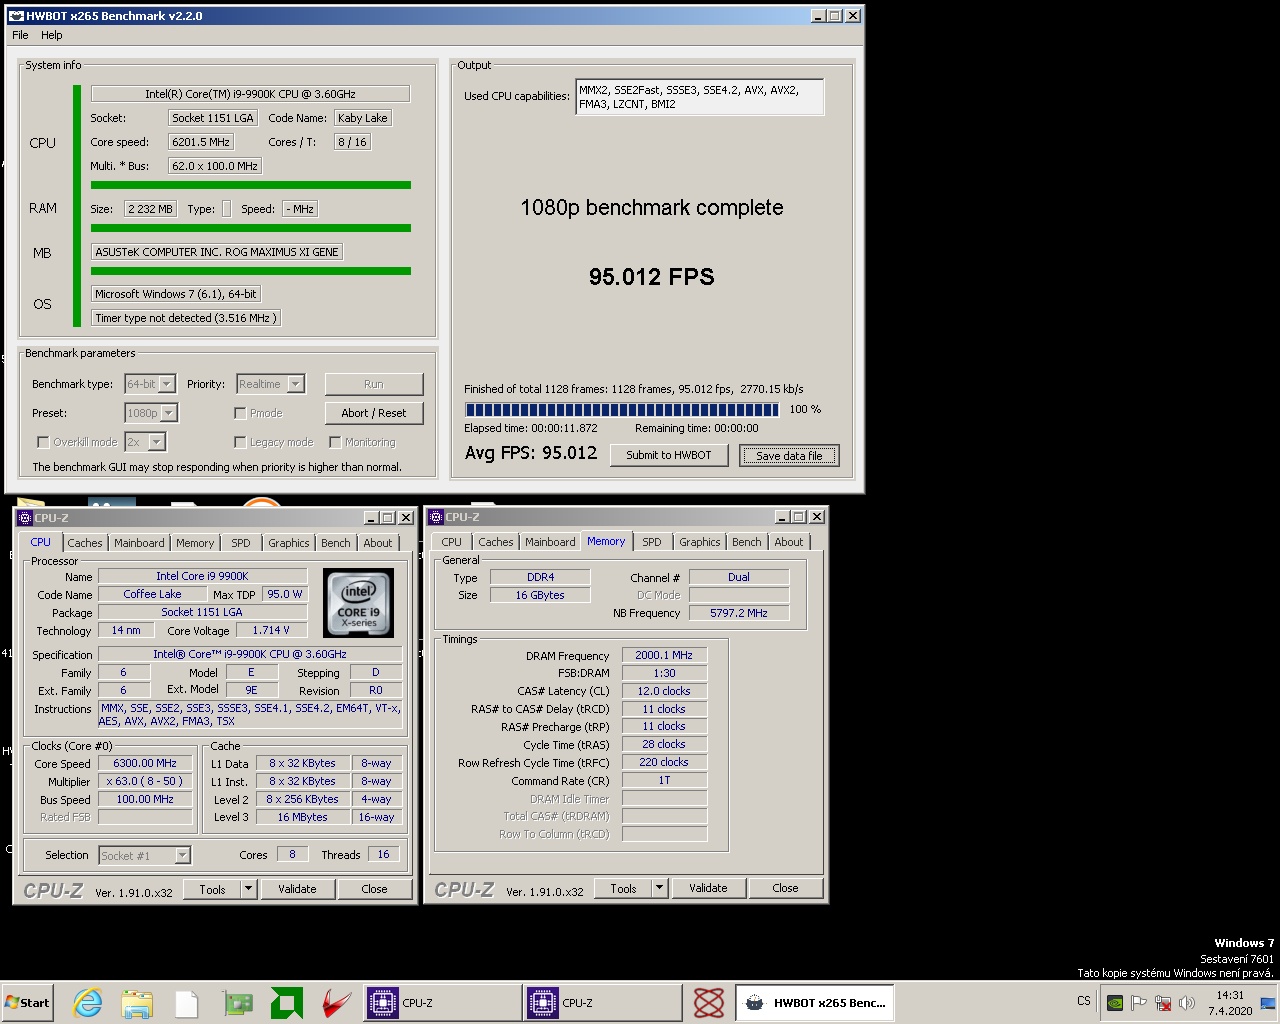Open SPD tab in right CPU-Z window

pos(652,542)
